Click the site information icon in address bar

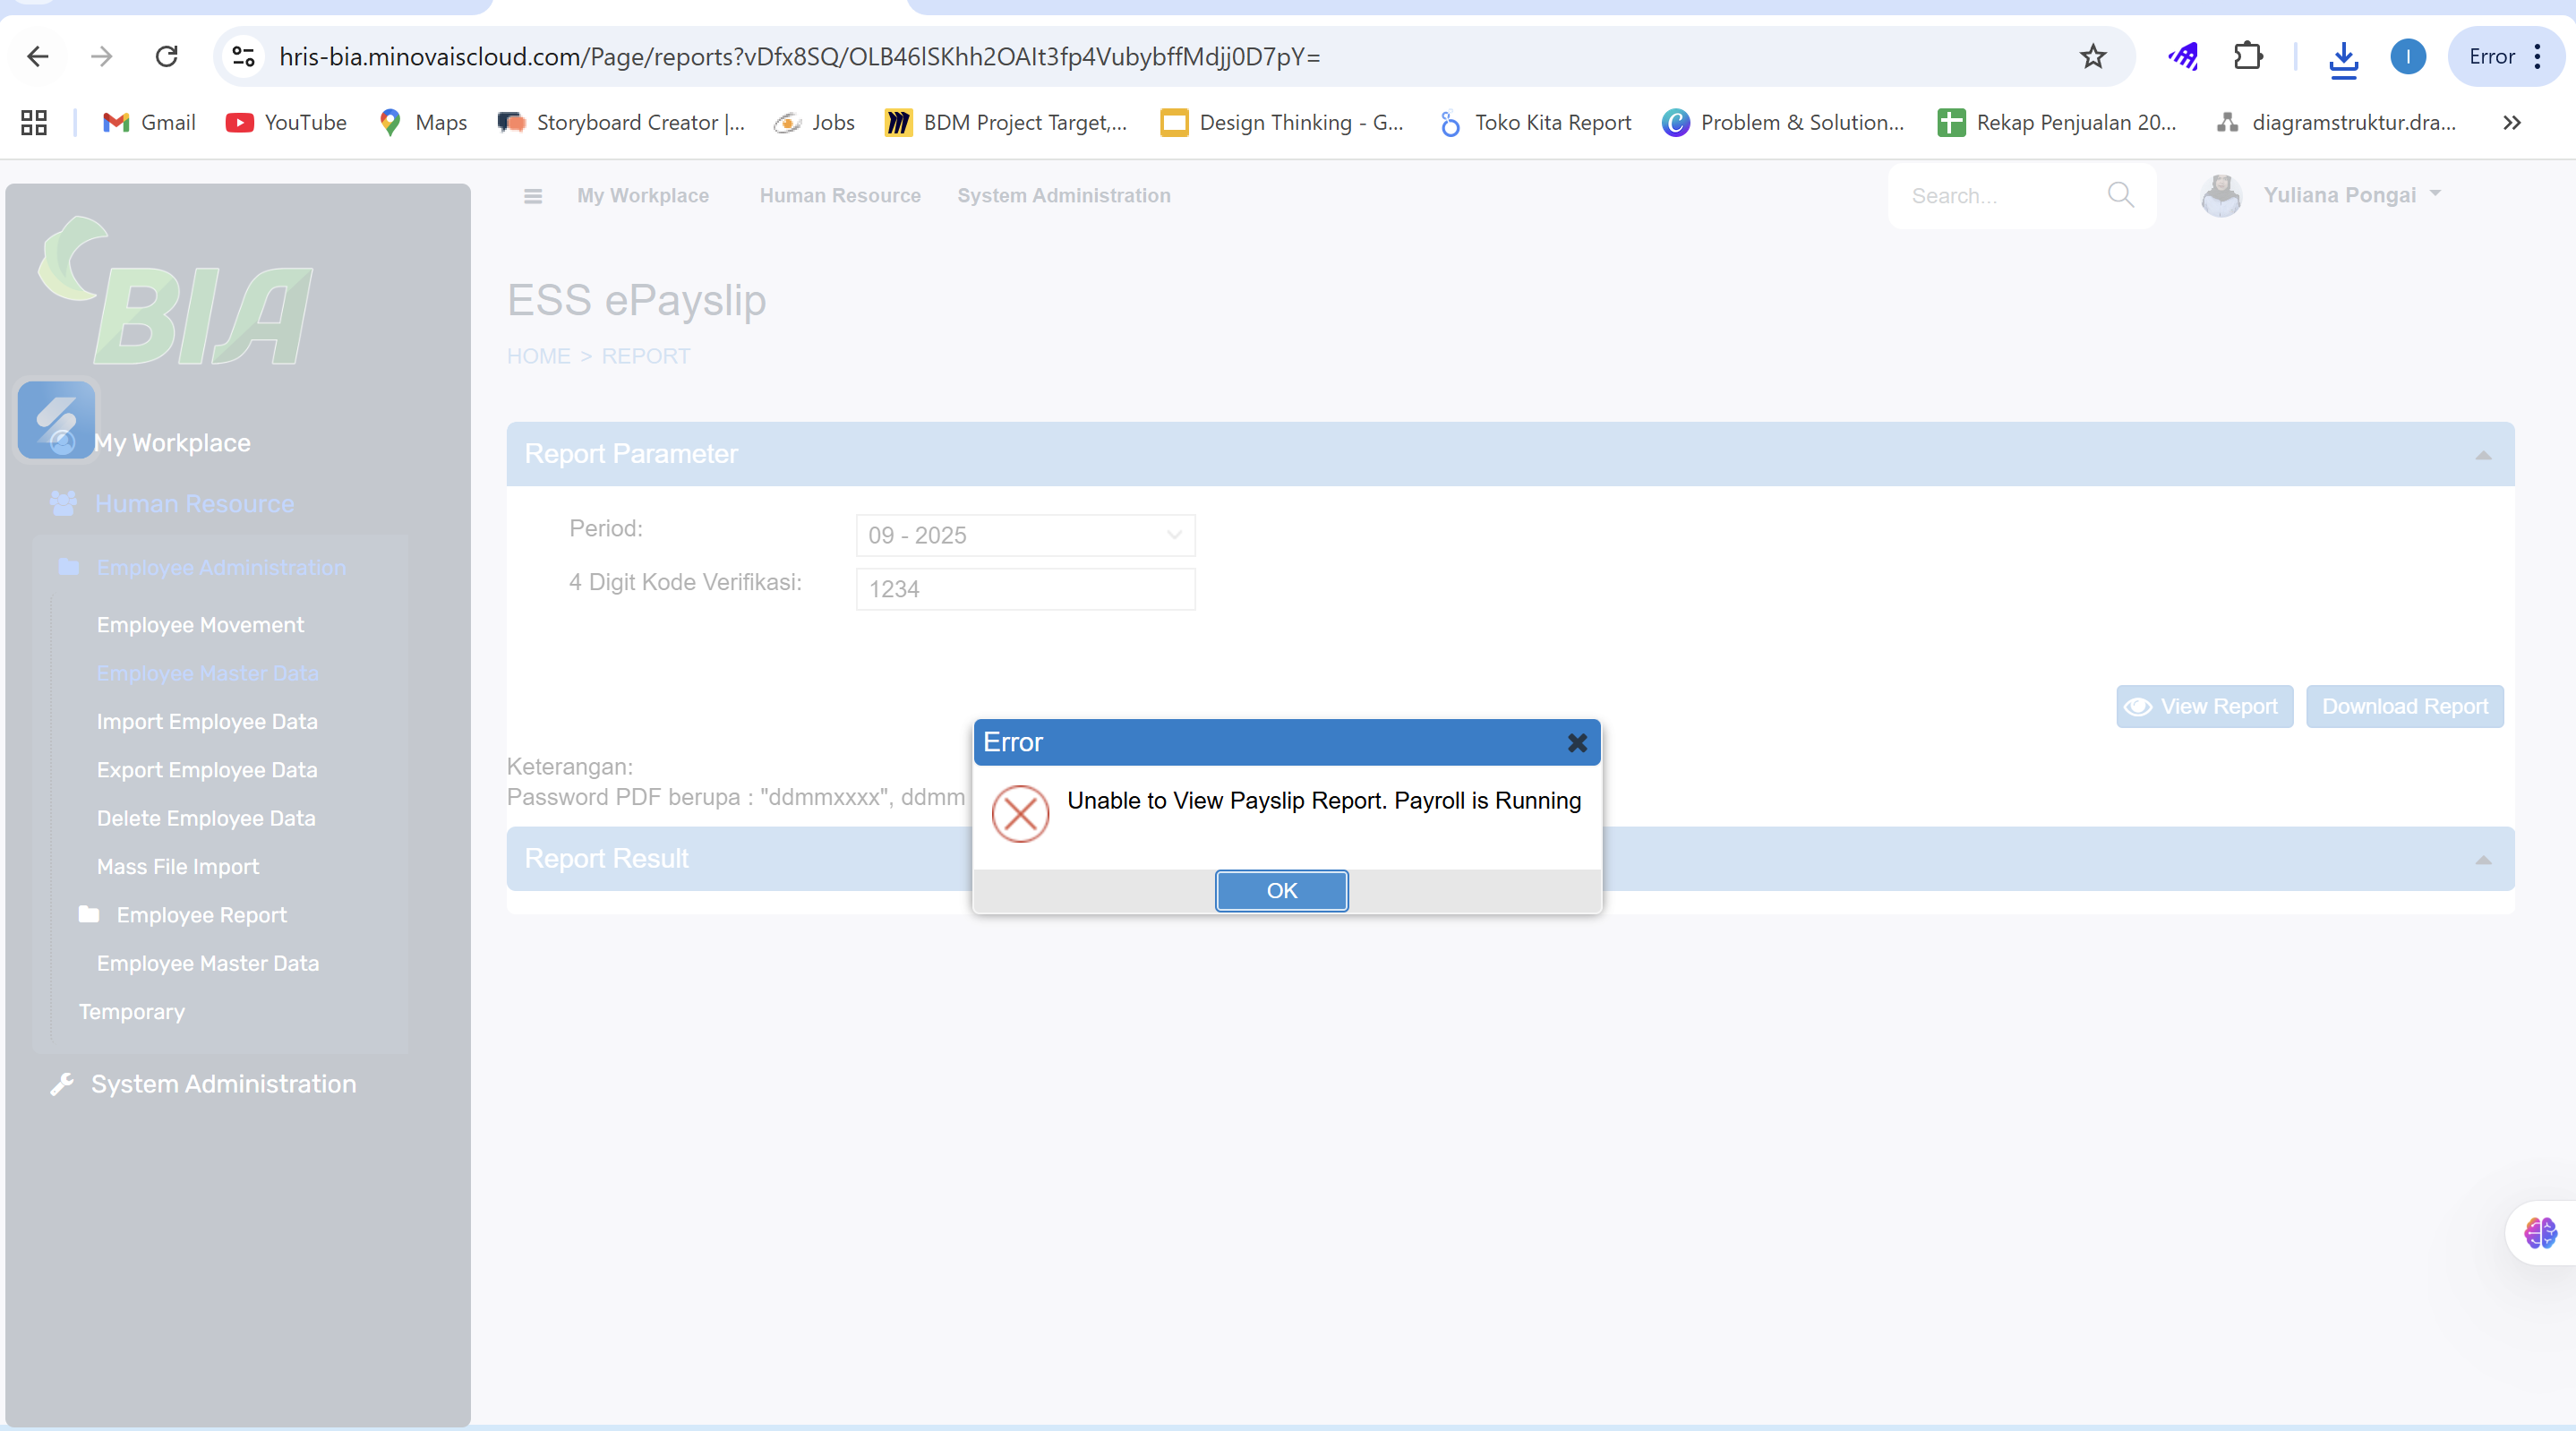(x=243, y=57)
